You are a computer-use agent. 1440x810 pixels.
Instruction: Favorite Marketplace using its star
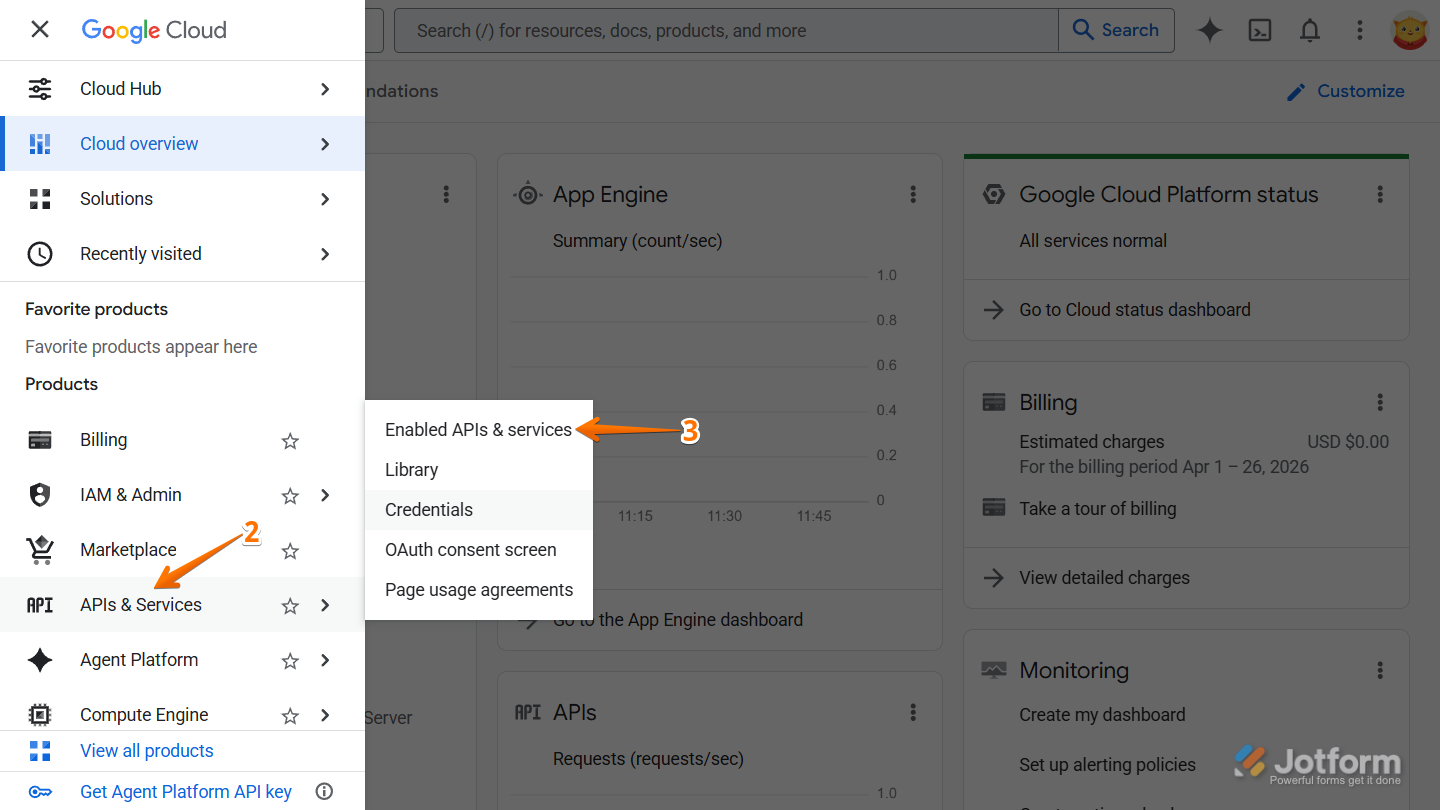pos(290,550)
